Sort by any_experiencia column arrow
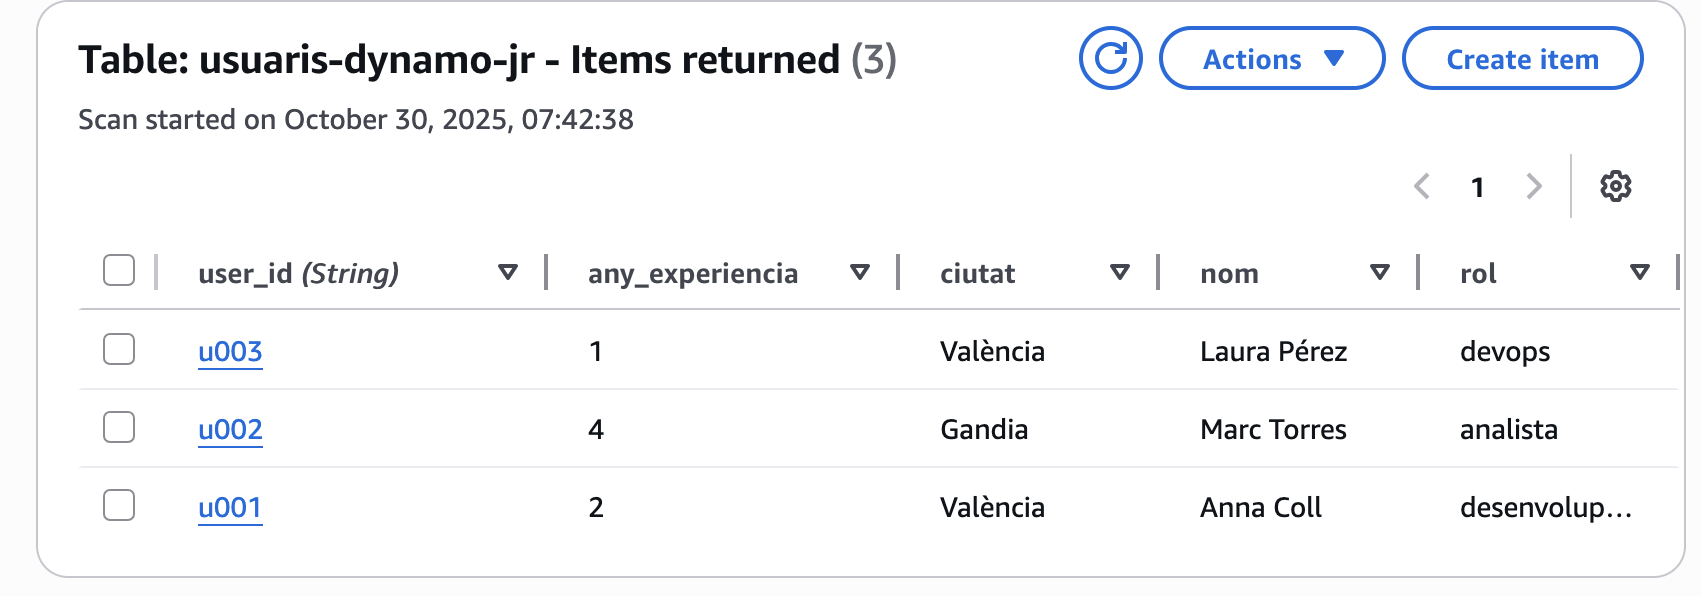This screenshot has height=596, width=1702. point(859,272)
